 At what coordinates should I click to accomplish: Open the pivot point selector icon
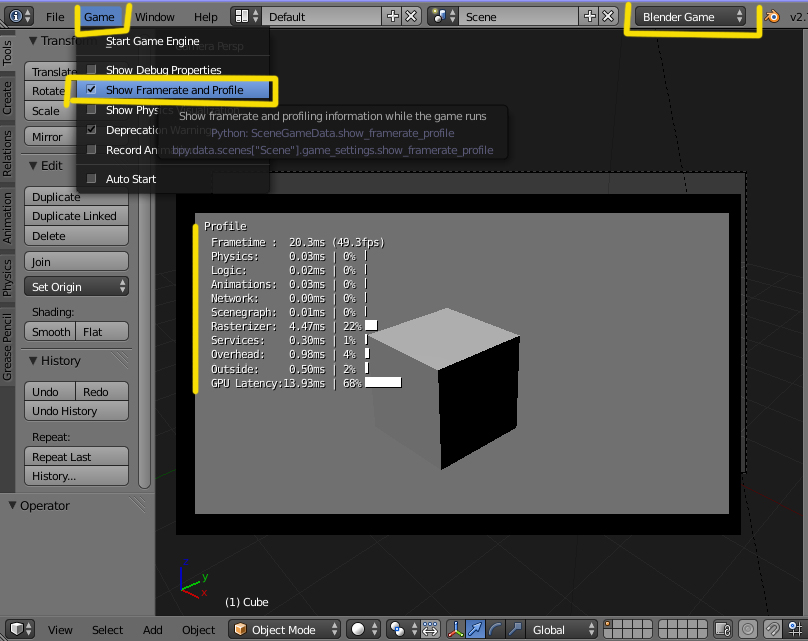pos(402,629)
